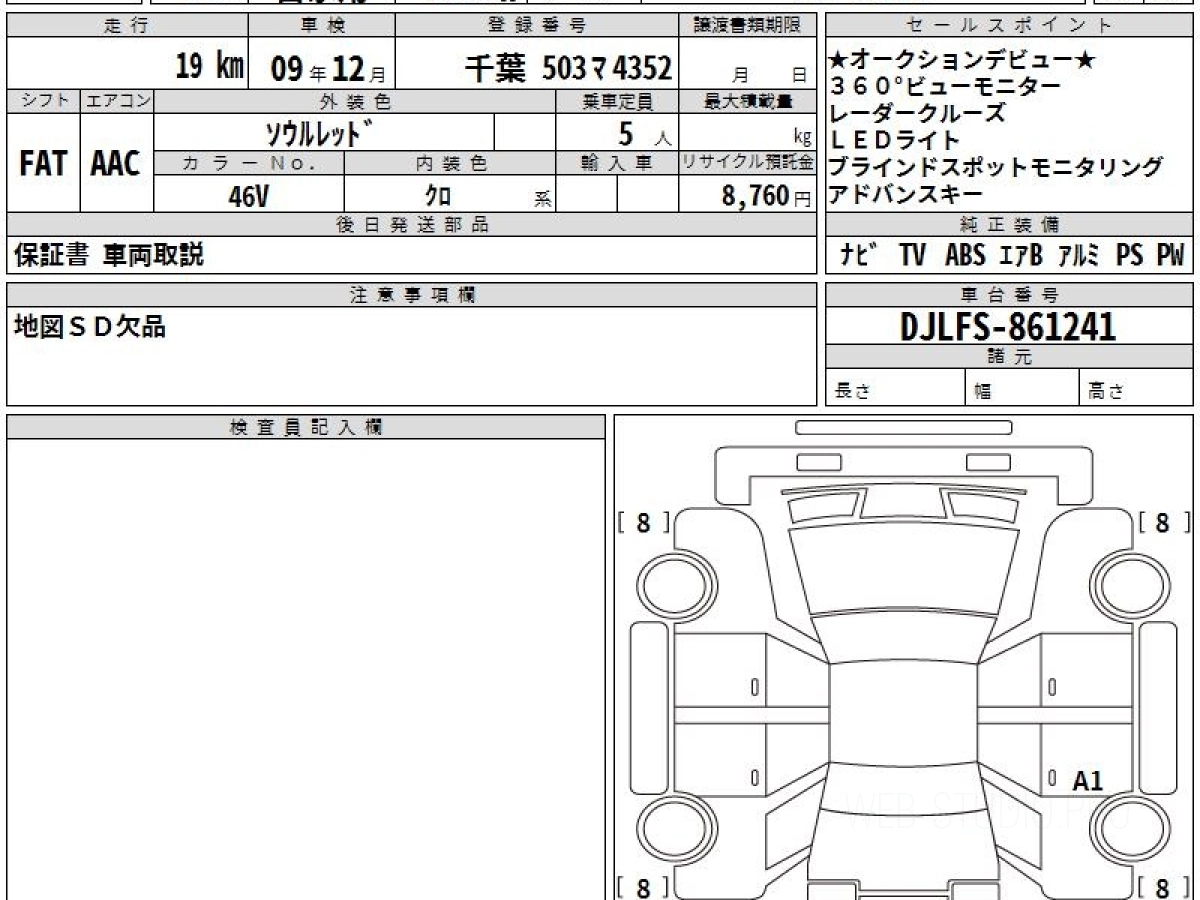Click the 内装色 header
This screenshot has width=1200, height=900.
[450, 163]
